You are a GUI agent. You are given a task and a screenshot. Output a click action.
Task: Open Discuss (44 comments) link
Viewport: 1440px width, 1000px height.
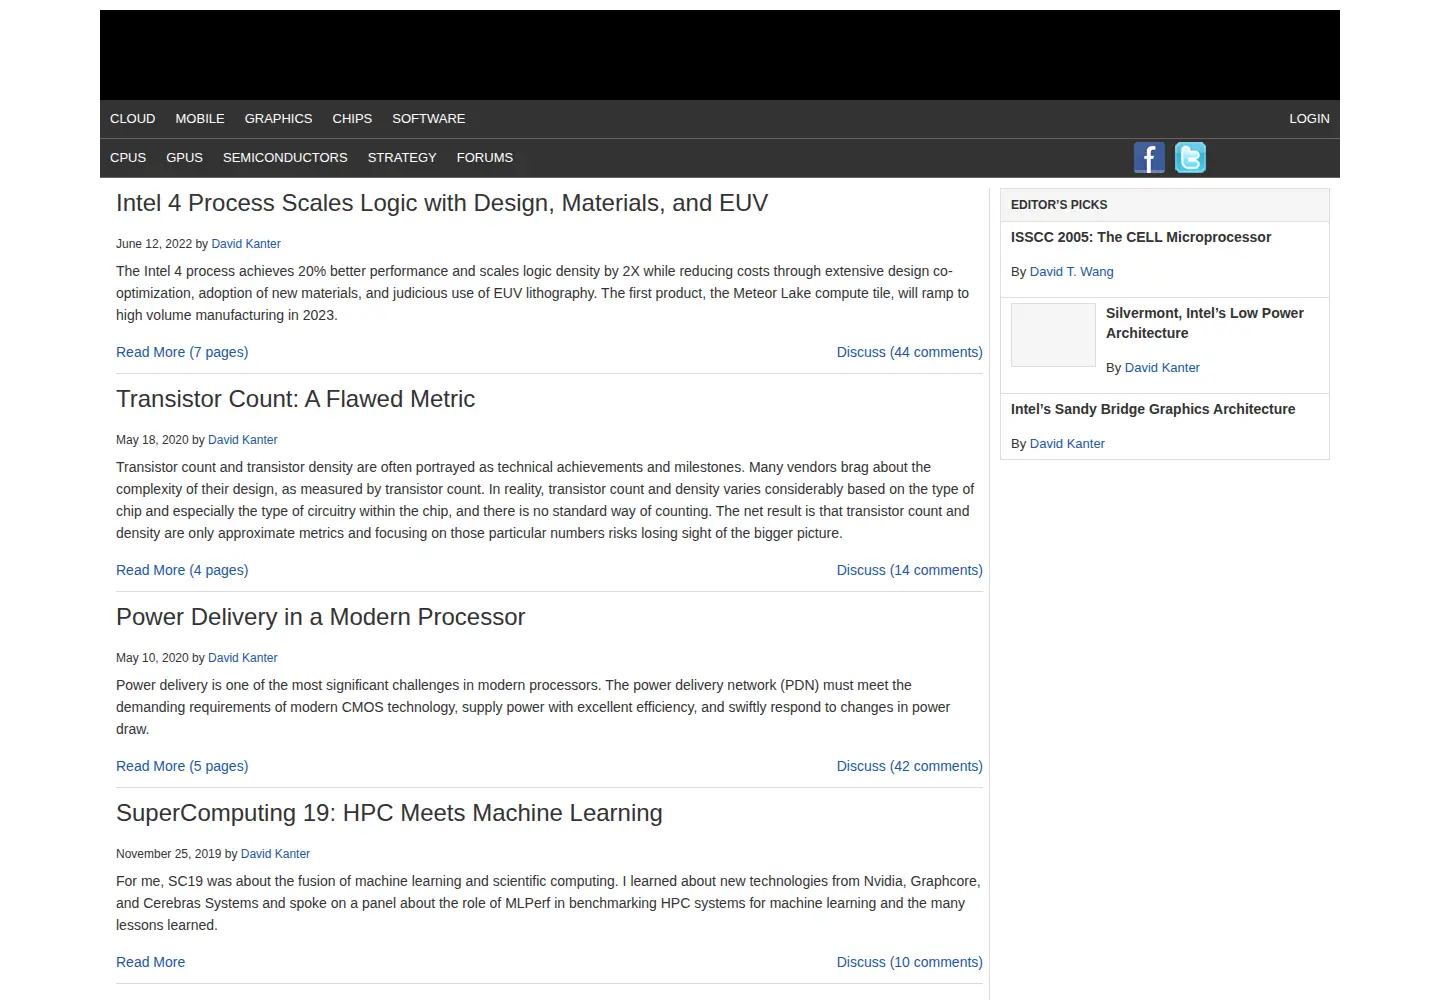coord(910,352)
